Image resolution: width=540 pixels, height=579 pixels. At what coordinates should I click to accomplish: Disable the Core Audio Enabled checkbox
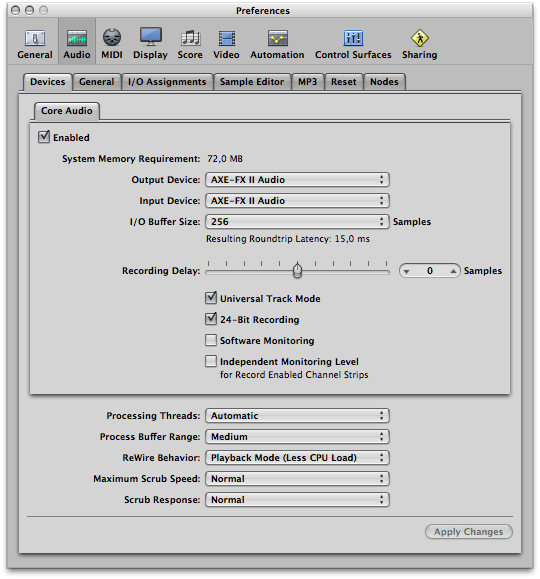pos(44,137)
